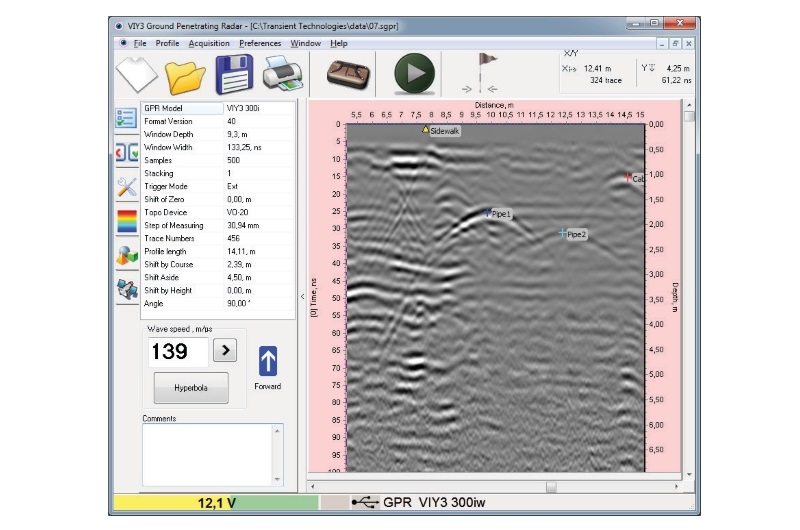The image size is (800, 530).
Task: Click the 3D shapes sidebar icon
Action: point(127,255)
